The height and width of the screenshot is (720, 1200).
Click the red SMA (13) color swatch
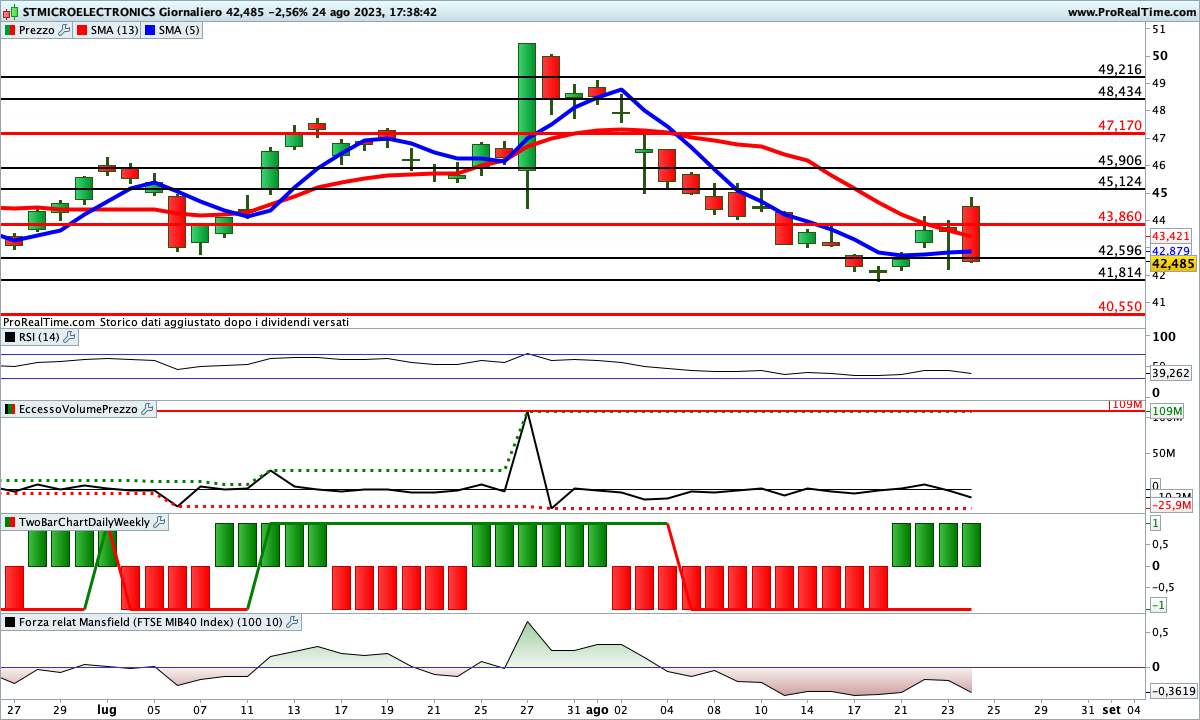[x=81, y=30]
